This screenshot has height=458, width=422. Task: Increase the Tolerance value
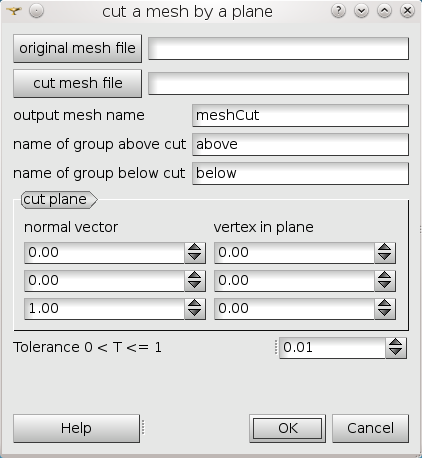(396, 343)
